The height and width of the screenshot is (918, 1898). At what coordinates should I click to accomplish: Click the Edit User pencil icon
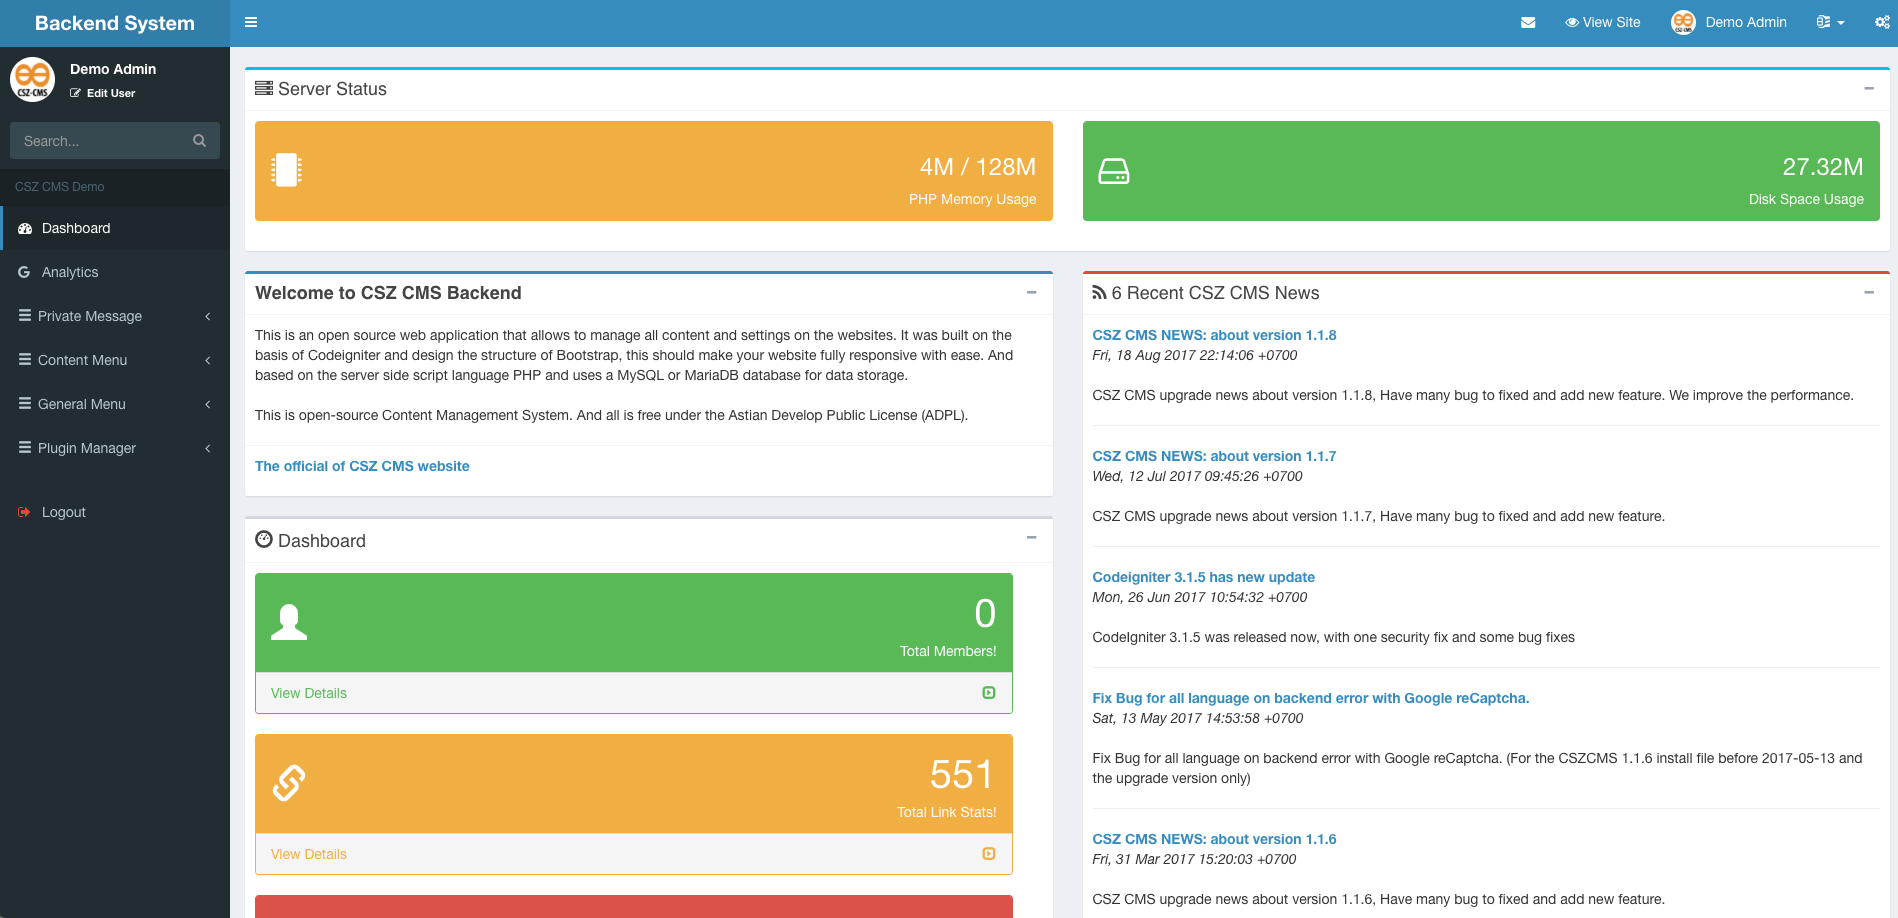point(75,93)
